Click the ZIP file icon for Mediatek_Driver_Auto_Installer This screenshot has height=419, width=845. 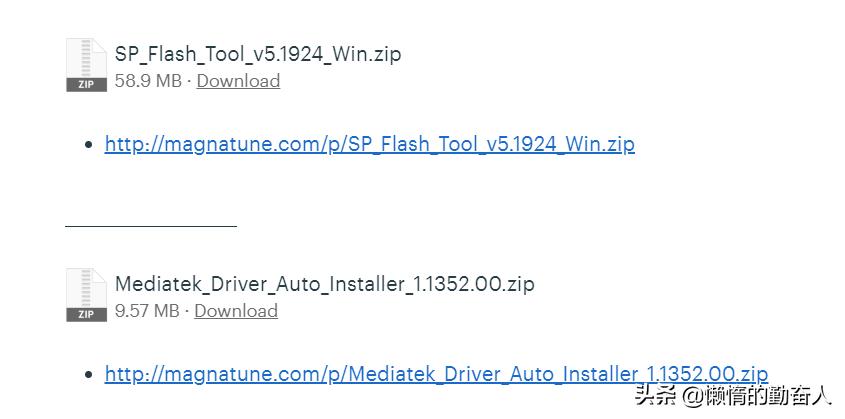point(86,295)
